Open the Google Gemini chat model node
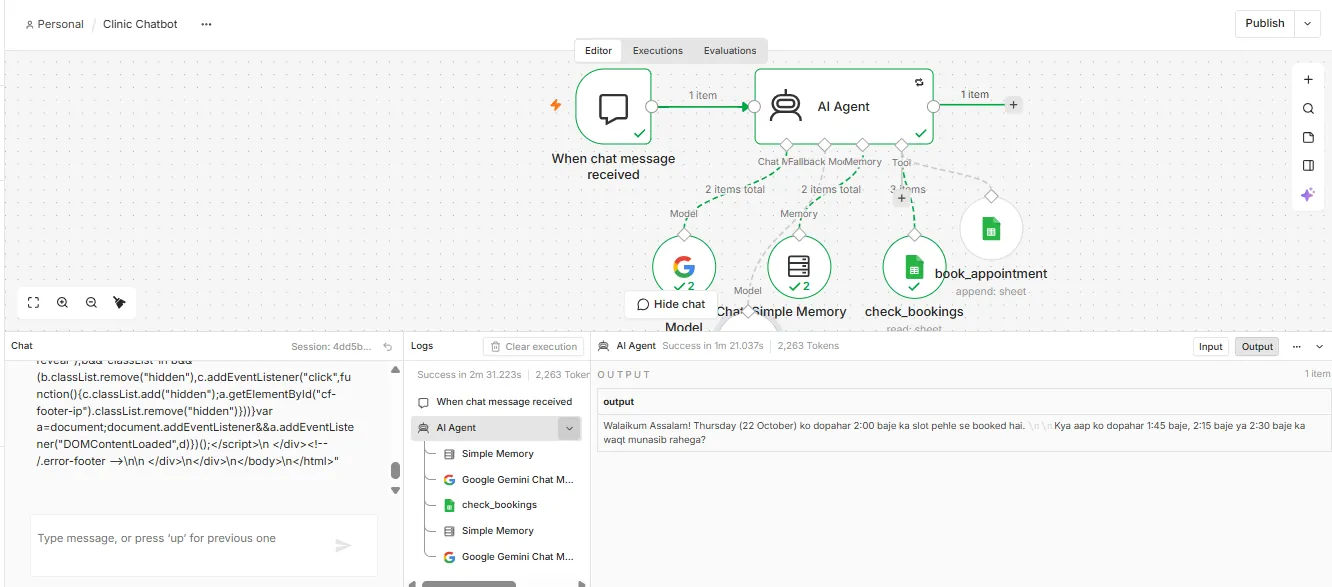1332x587 pixels. click(684, 268)
